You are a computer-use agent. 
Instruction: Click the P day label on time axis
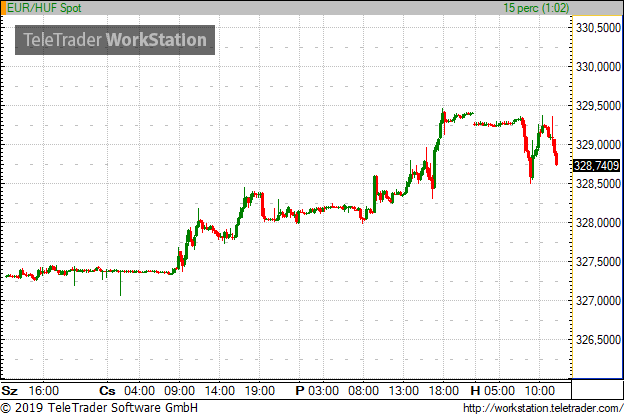tap(300, 391)
